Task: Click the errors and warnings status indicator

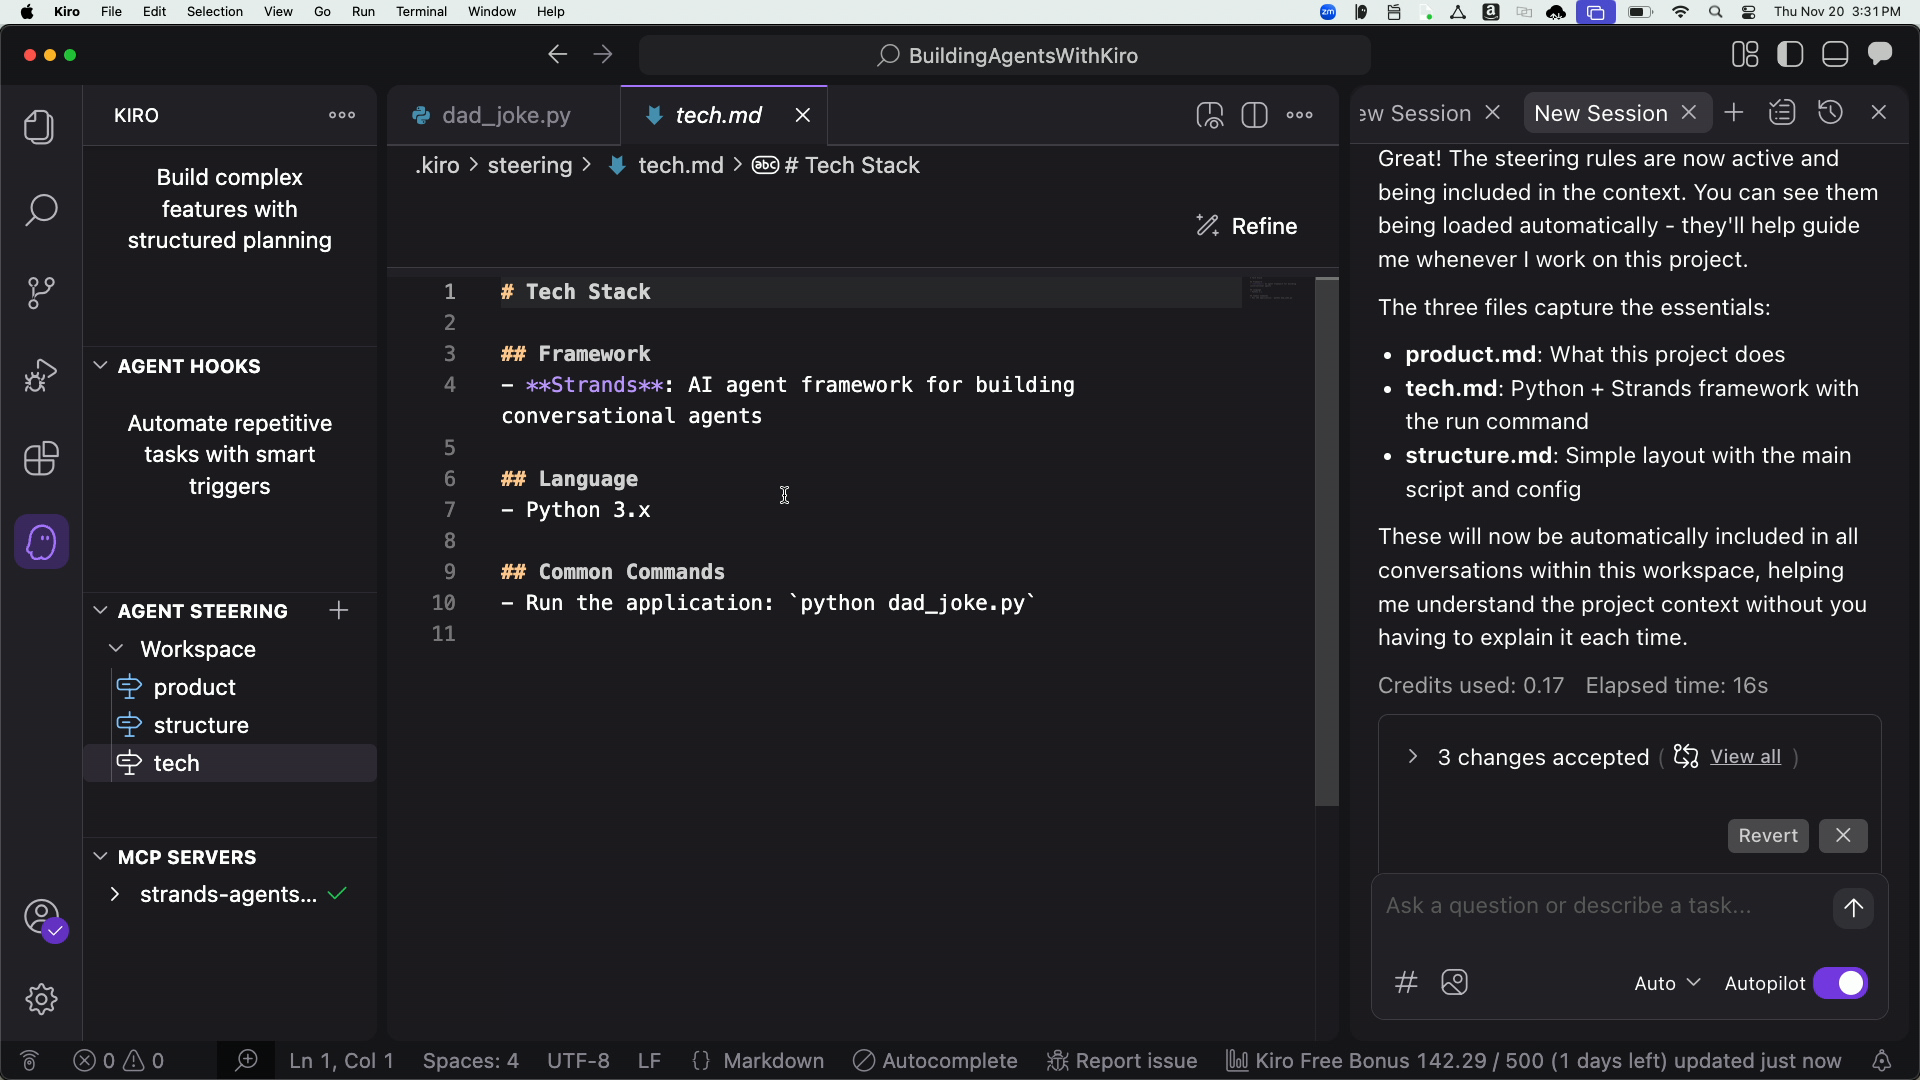Action: pos(119,1061)
